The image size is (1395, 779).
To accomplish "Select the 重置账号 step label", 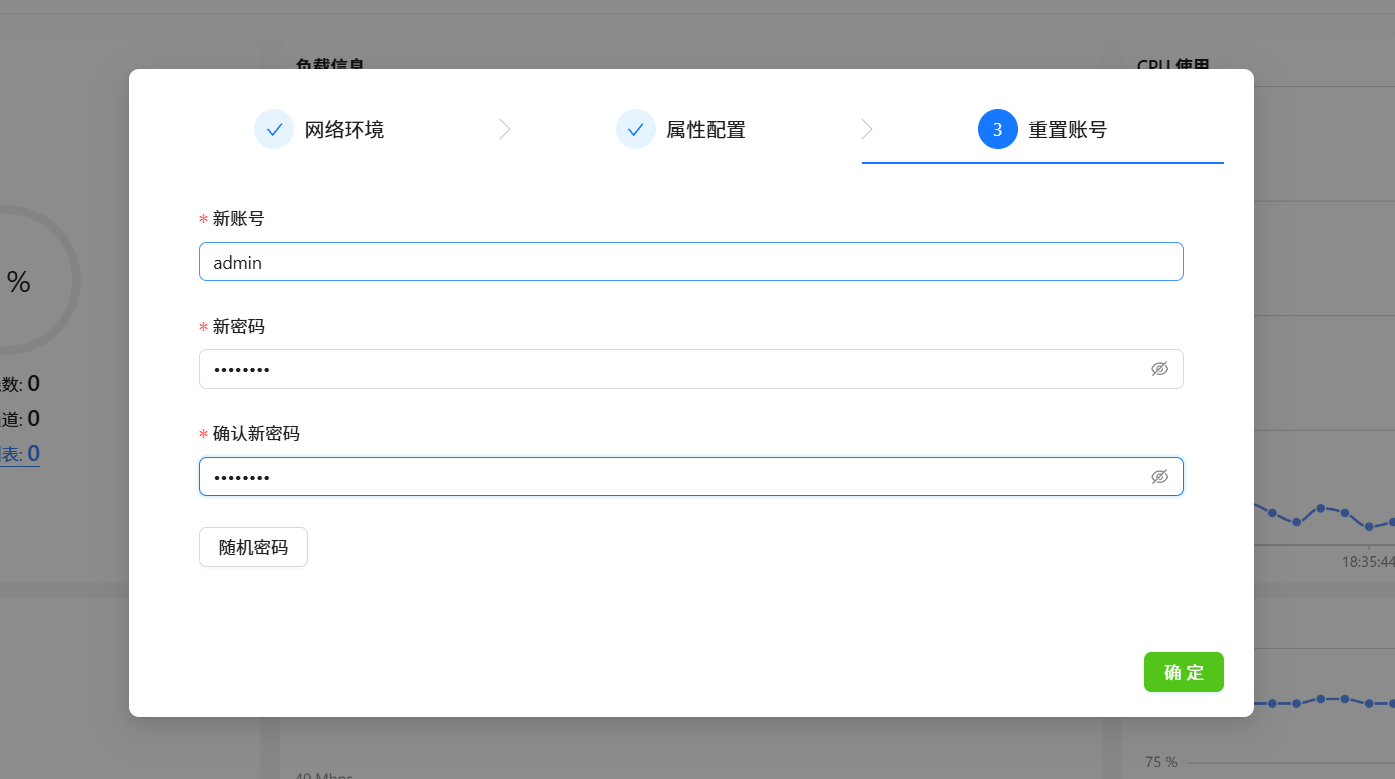I will [x=1067, y=129].
